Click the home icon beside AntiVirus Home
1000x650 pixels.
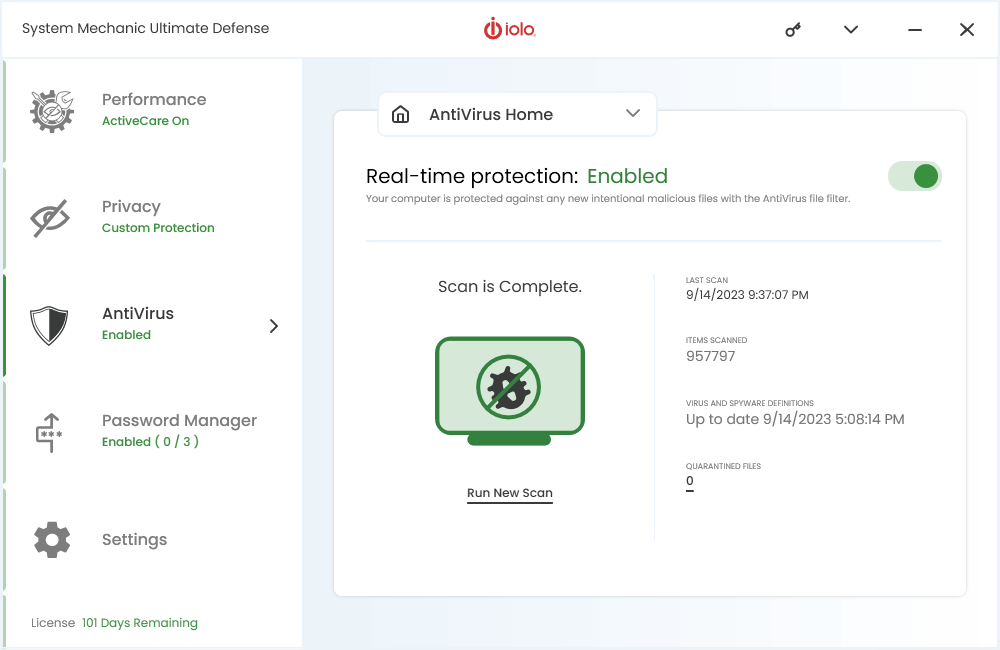[401, 114]
